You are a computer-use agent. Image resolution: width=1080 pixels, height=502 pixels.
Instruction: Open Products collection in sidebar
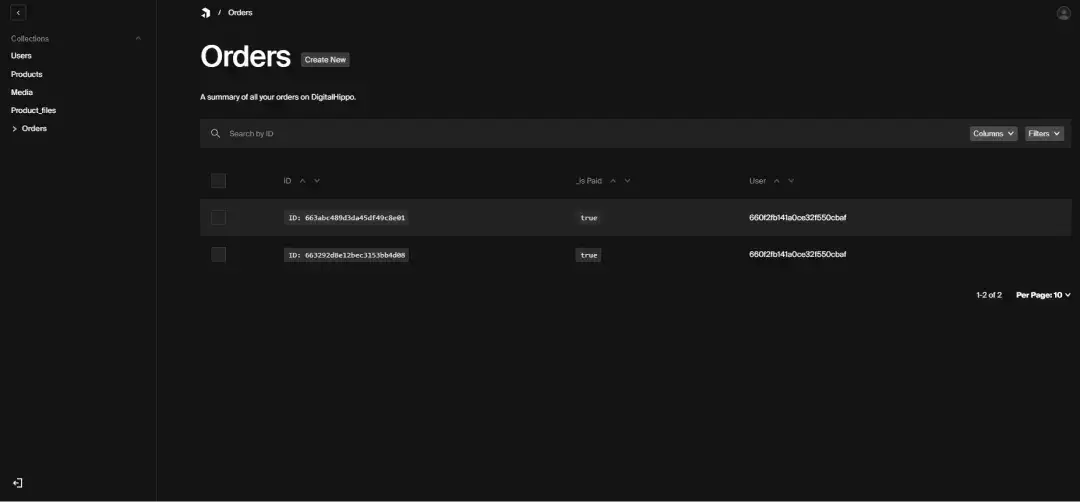27,74
